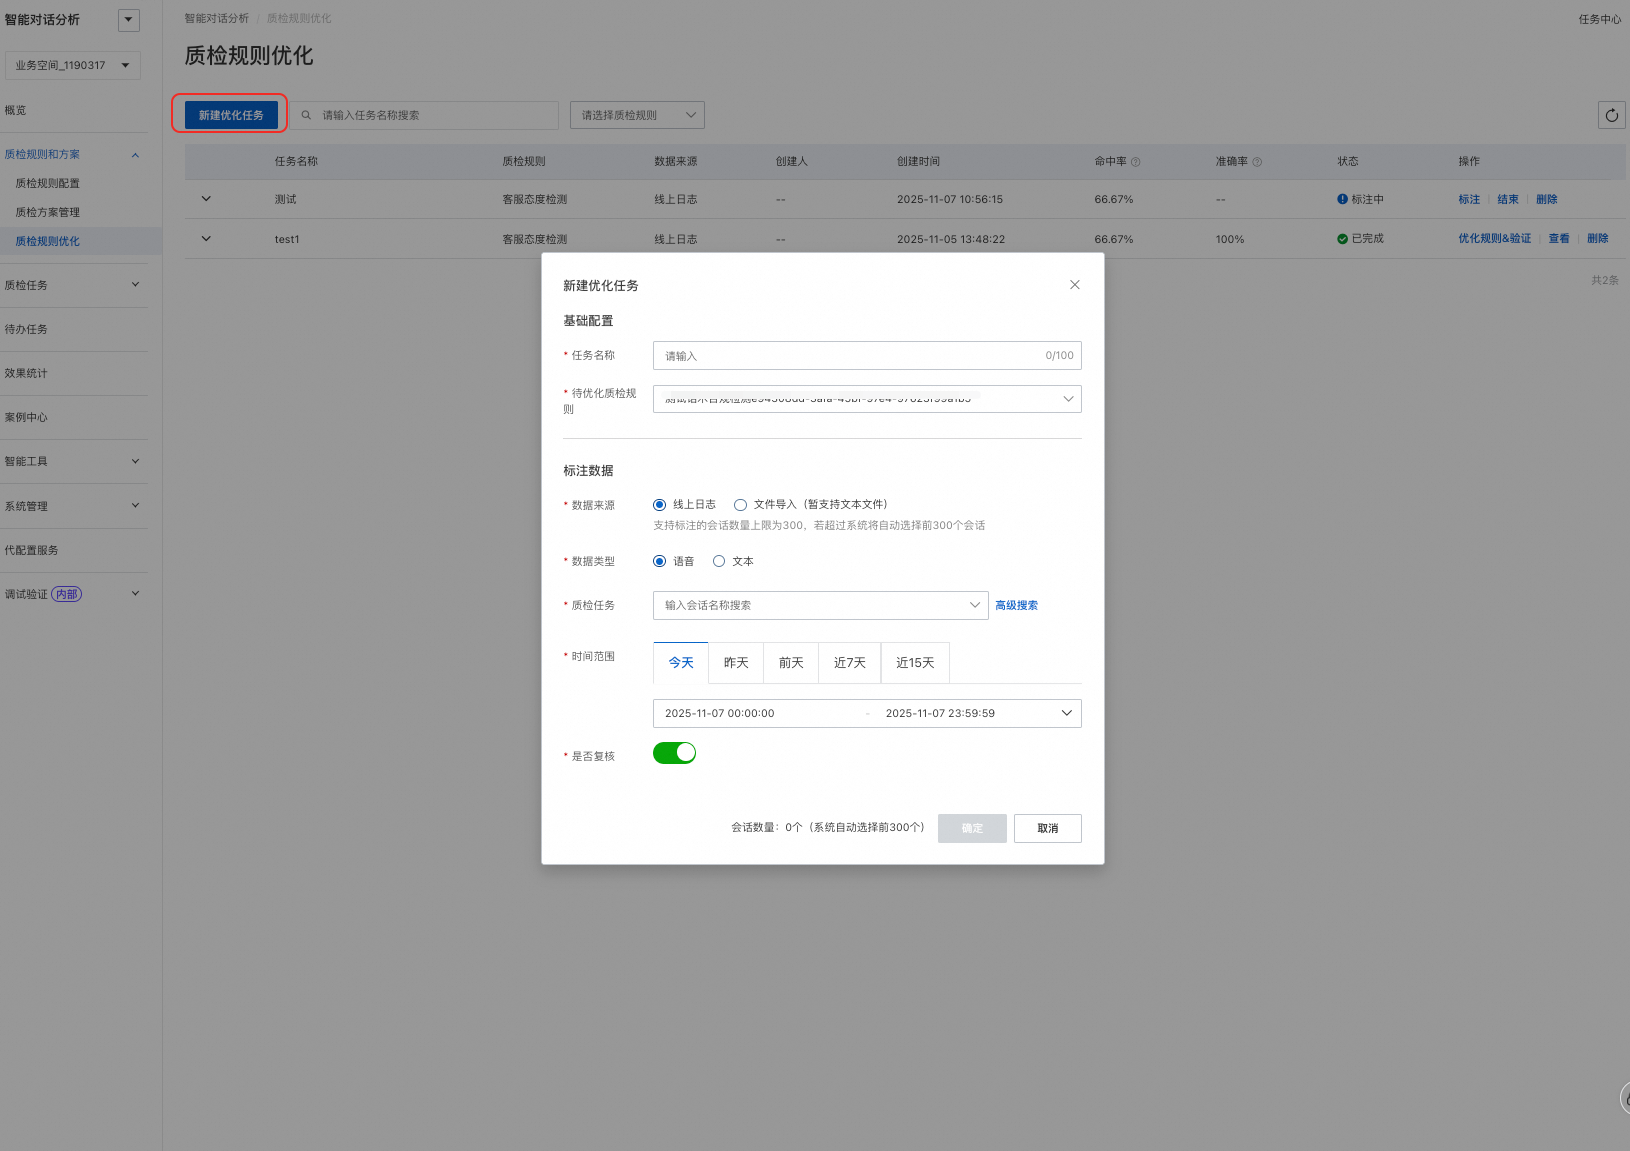The height and width of the screenshot is (1151, 1630).
Task: Click 删除 link in 测试 row
Action: click(1547, 199)
